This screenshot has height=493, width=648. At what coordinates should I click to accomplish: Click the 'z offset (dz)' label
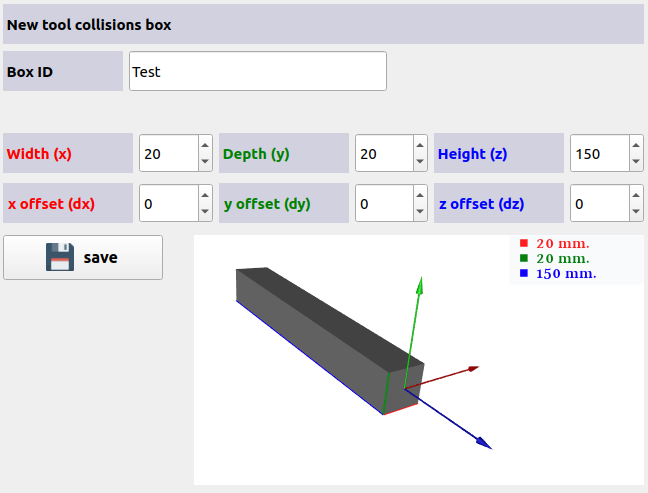481,204
